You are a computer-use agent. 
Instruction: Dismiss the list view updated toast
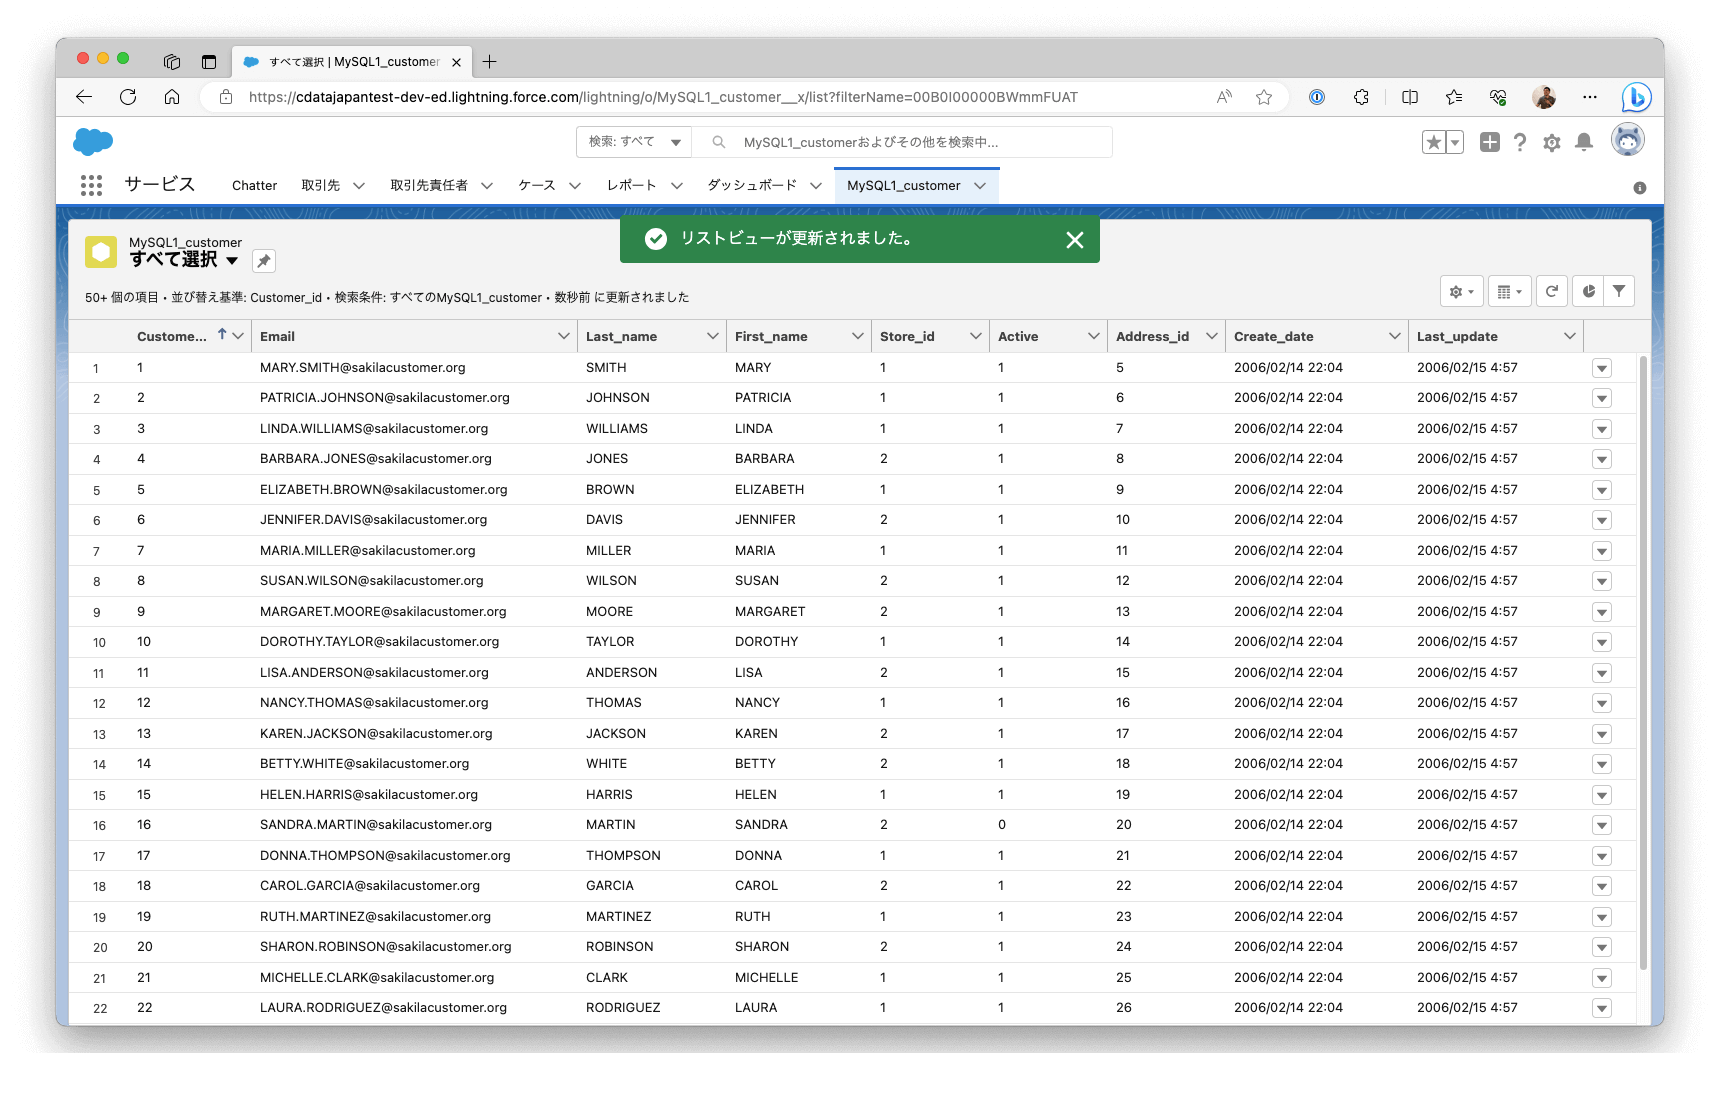tap(1075, 240)
